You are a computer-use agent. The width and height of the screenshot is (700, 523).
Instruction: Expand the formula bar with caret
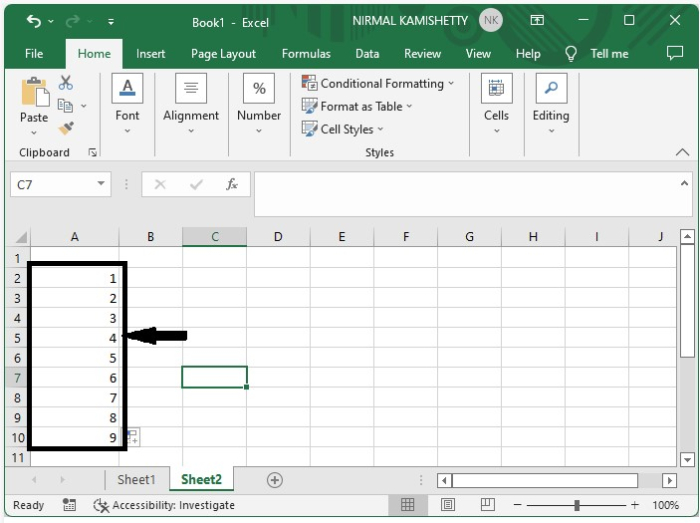coord(684,183)
